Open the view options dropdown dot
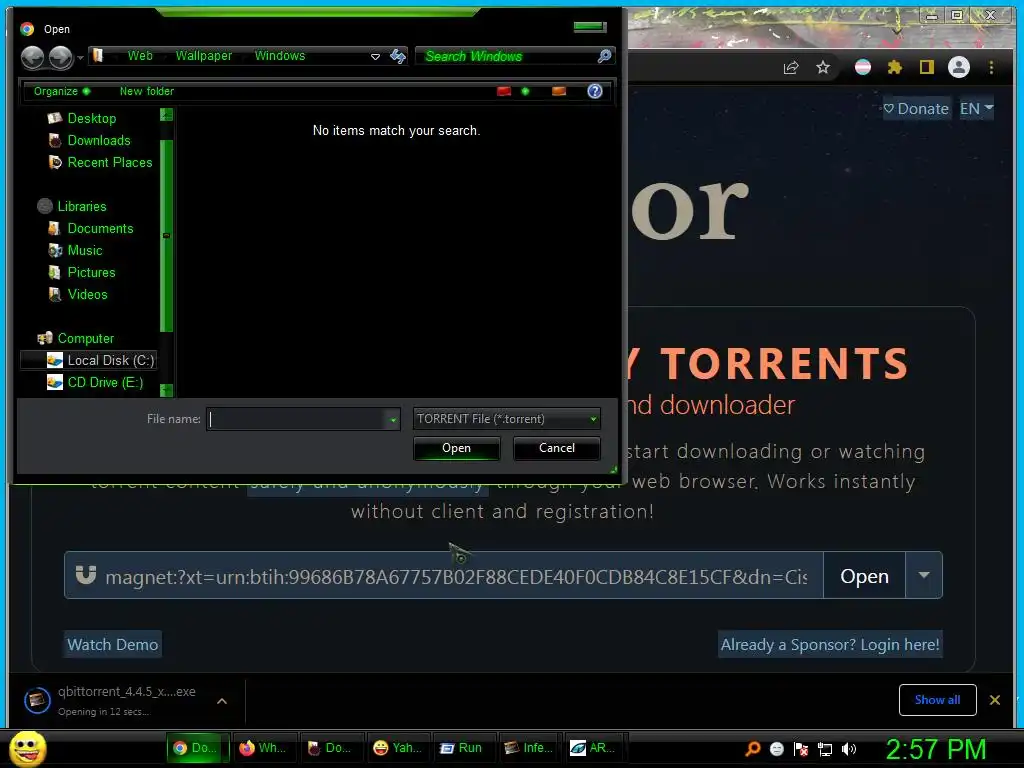The height and width of the screenshot is (768, 1024). pos(525,91)
